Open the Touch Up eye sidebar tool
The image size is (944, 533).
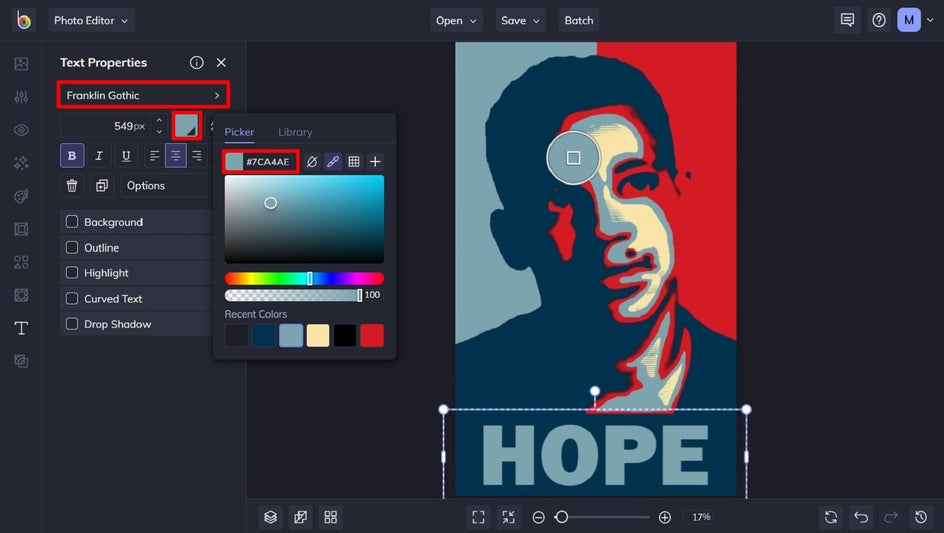pos(21,130)
